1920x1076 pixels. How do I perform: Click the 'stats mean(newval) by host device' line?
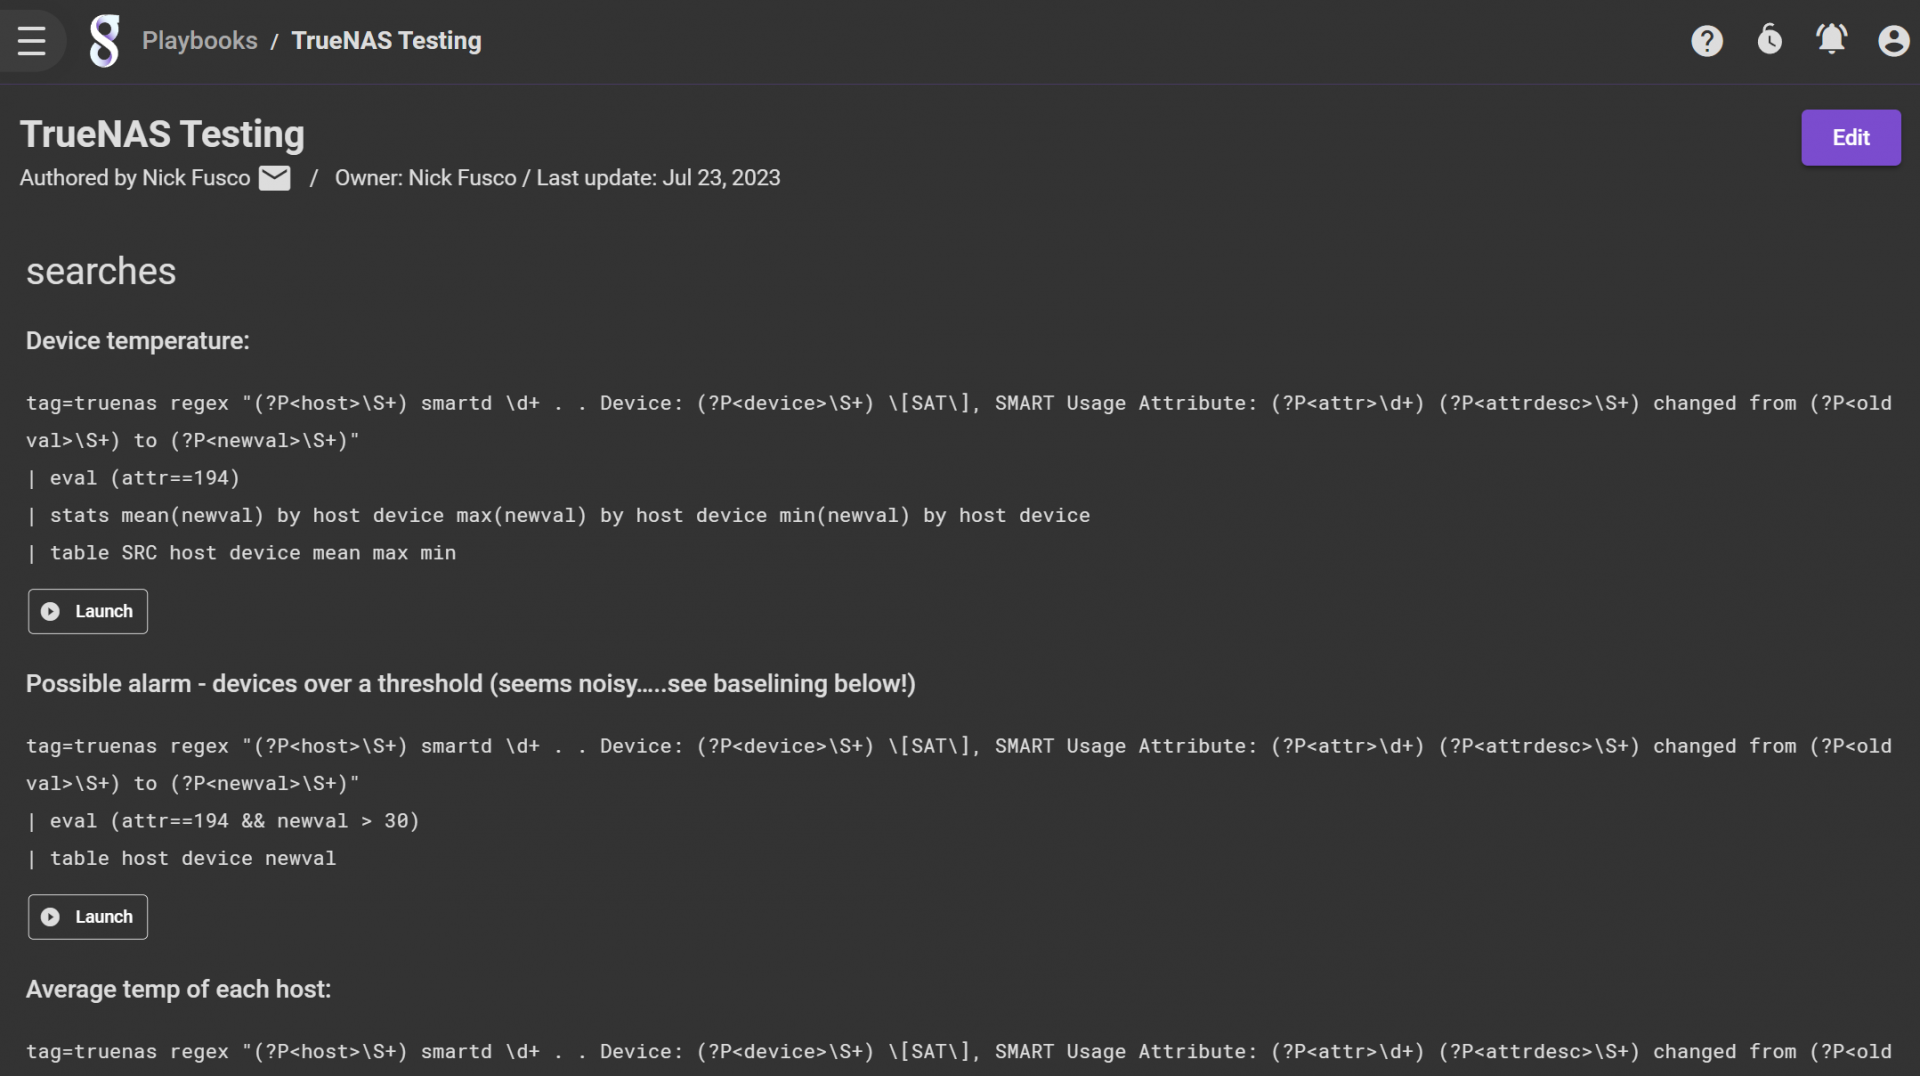point(558,516)
